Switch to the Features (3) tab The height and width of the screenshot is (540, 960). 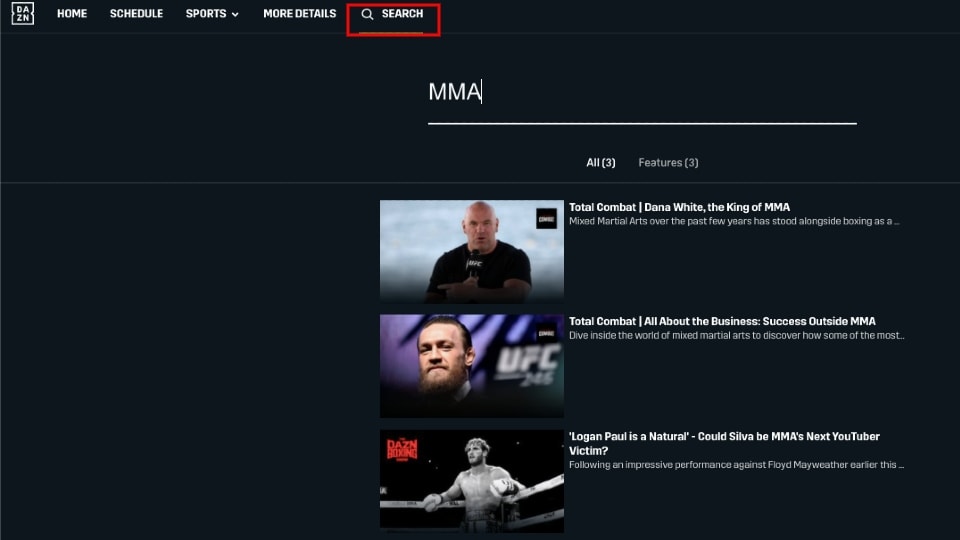tap(668, 162)
